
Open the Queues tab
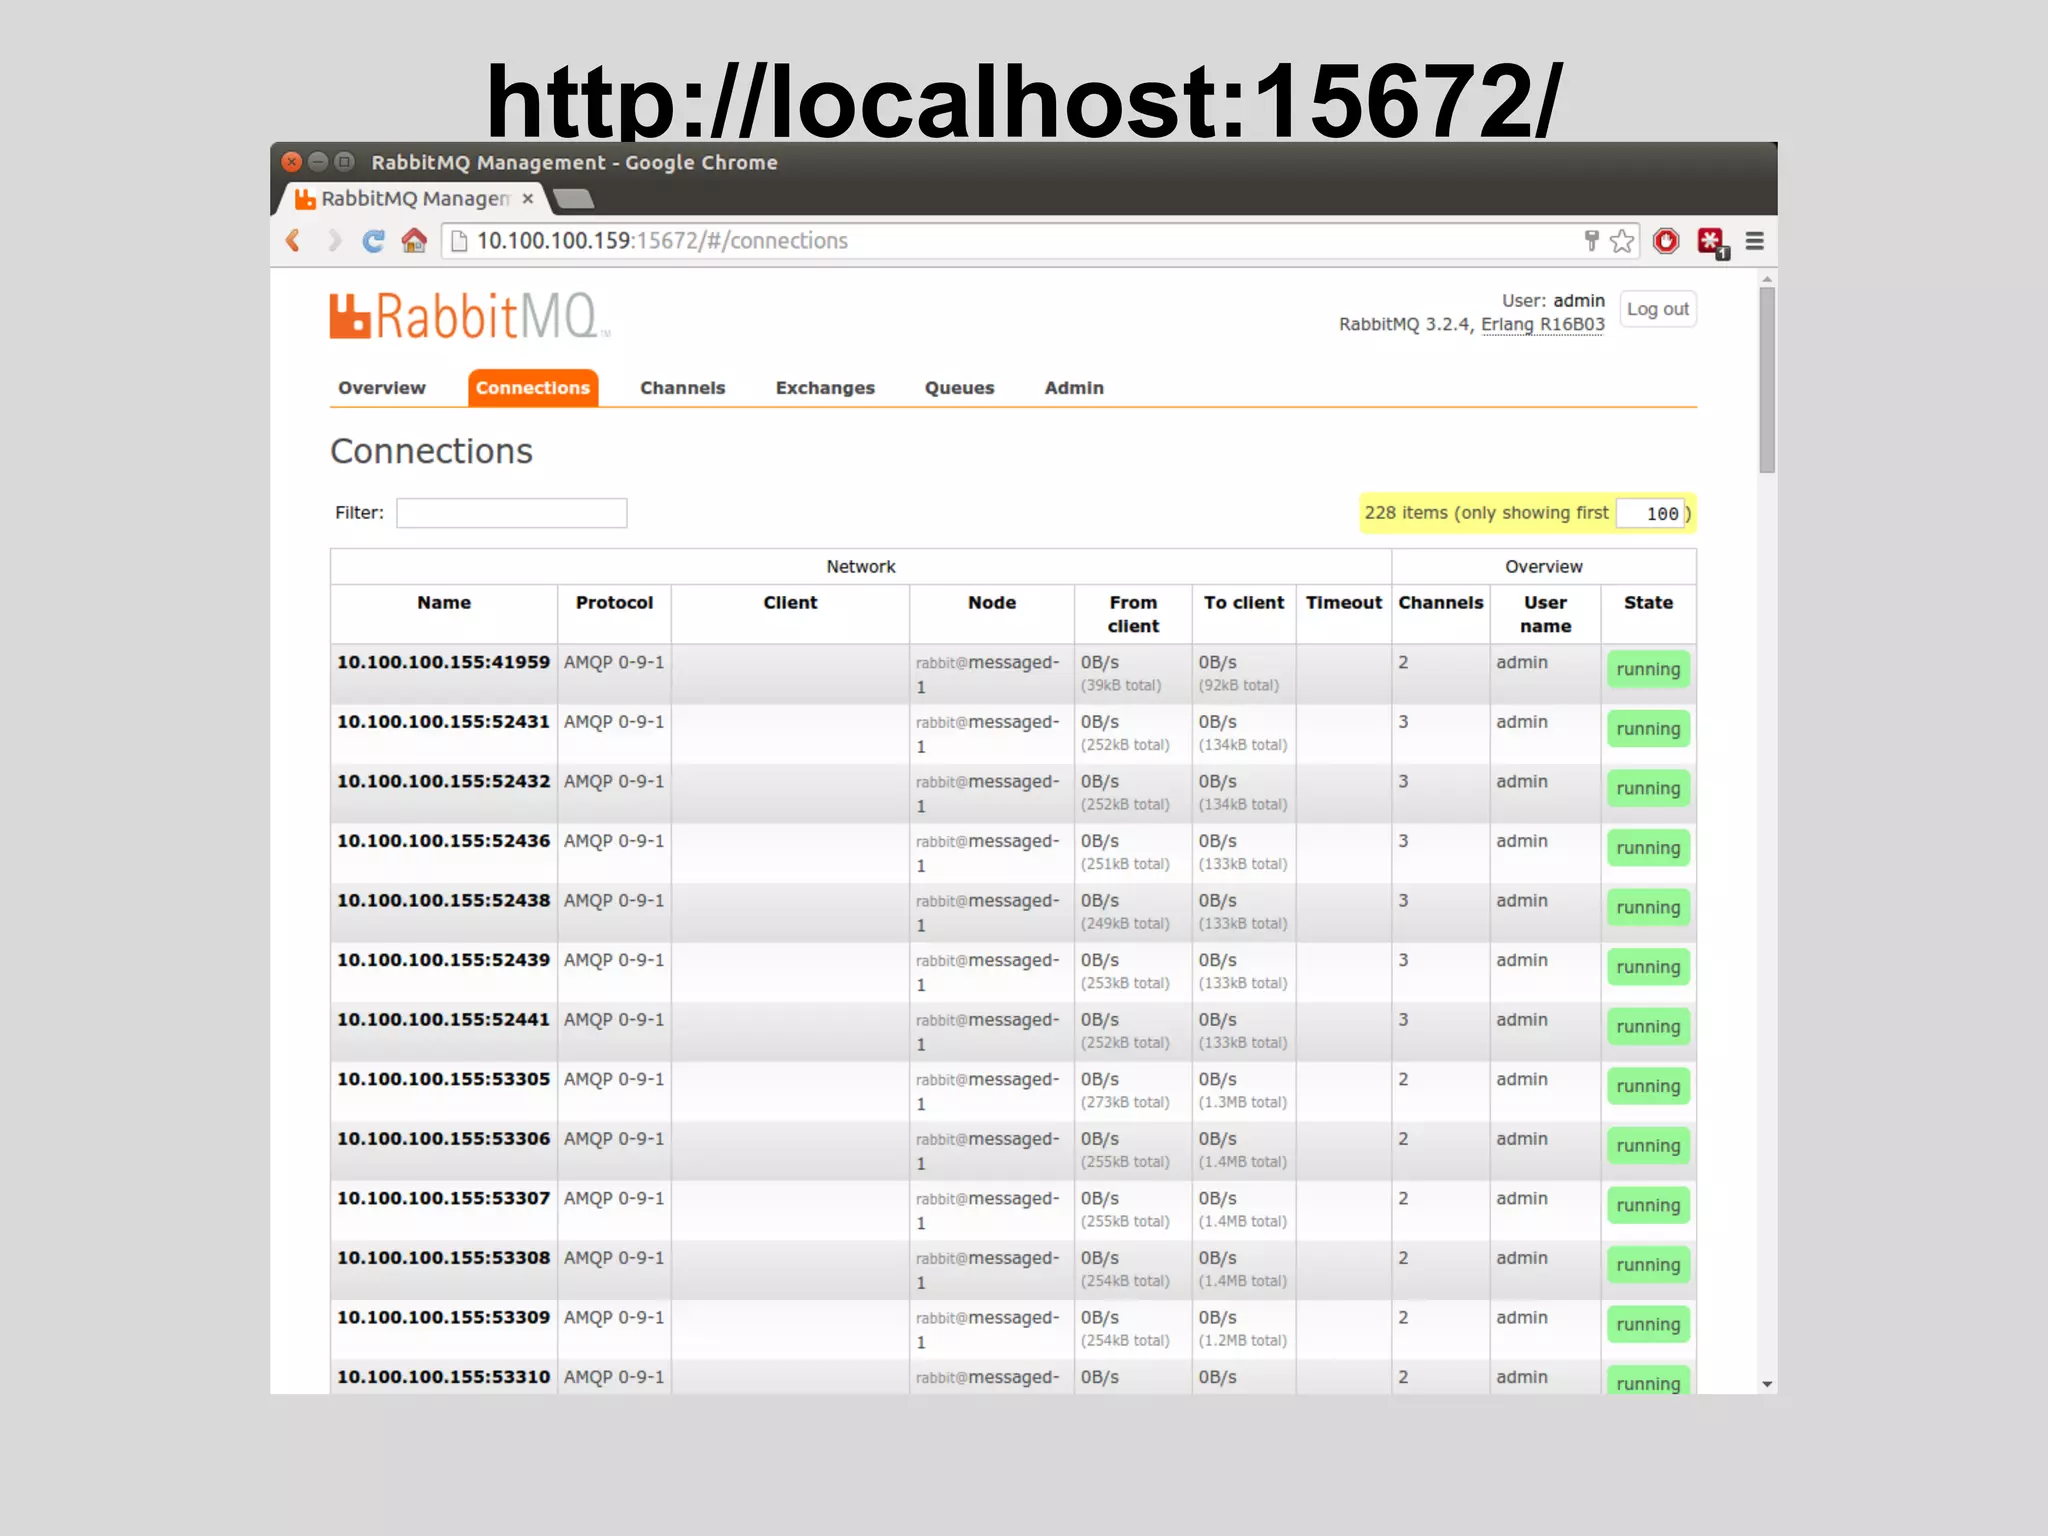(959, 388)
